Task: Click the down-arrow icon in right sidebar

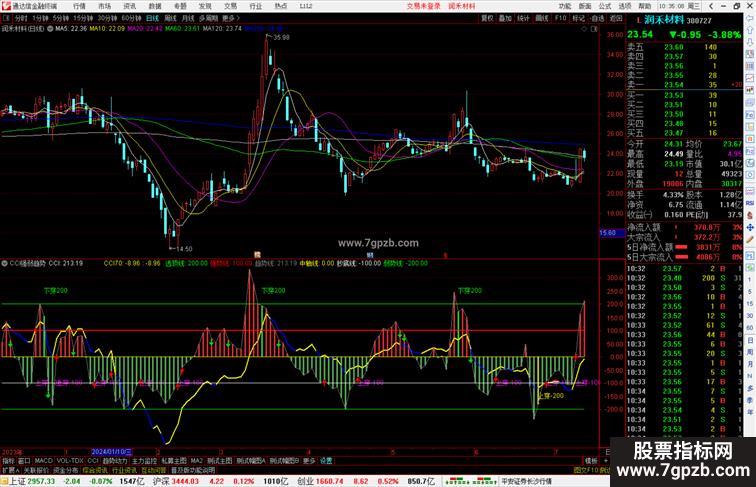Action: [750, 42]
